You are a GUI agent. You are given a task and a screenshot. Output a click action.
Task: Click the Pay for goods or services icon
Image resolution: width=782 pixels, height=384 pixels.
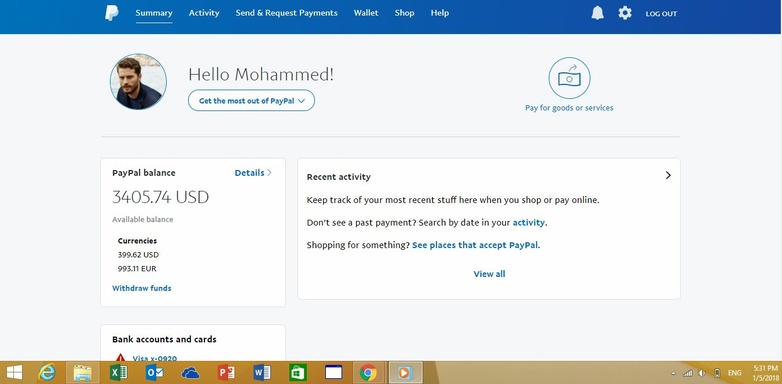point(569,78)
